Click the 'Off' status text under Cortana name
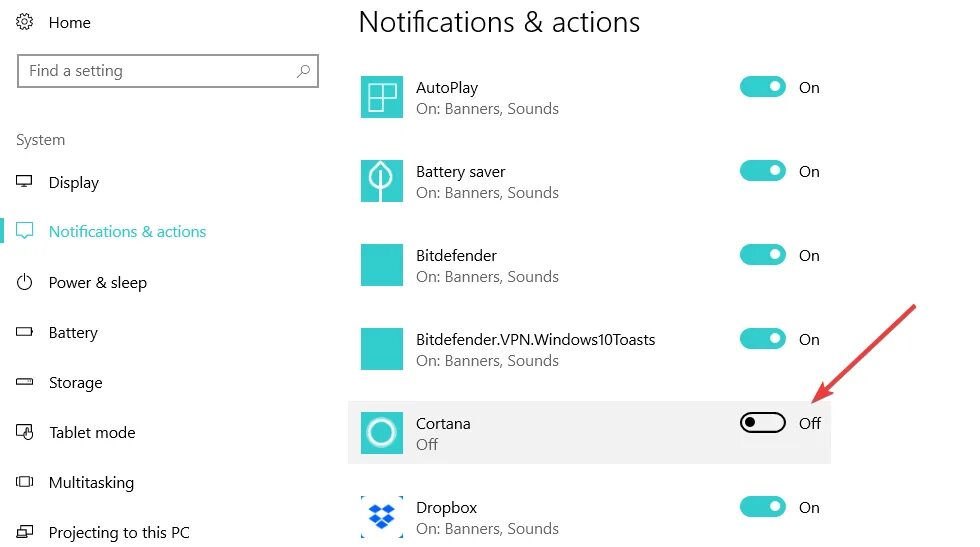 pos(427,444)
